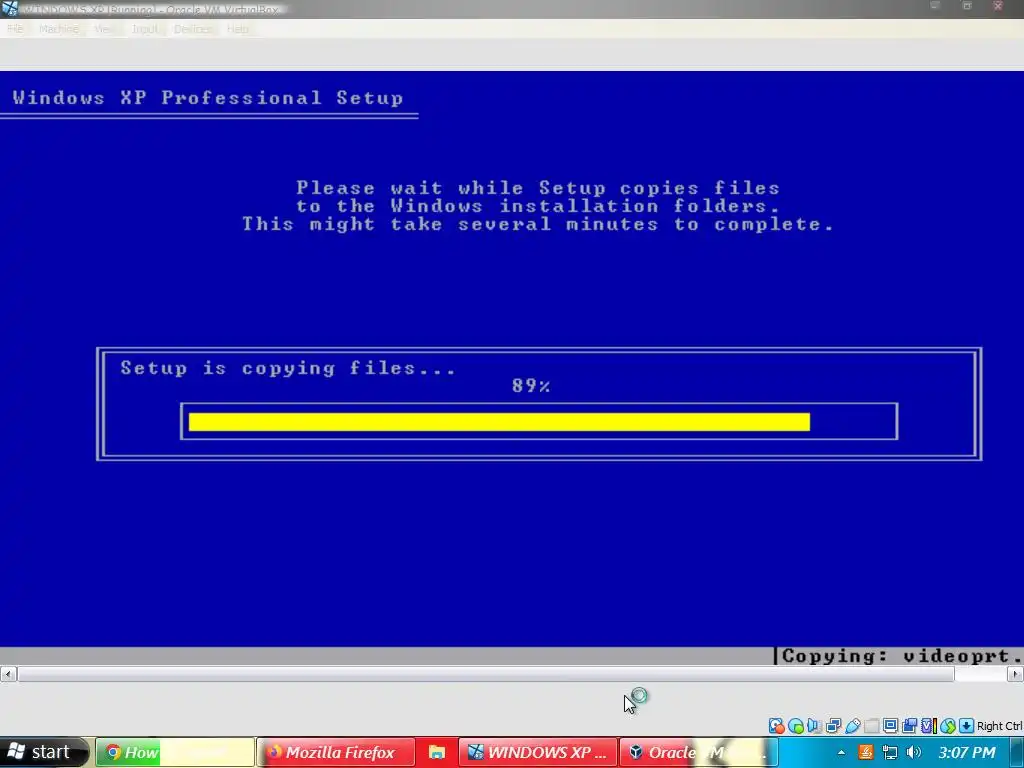The image size is (1024, 768).
Task: Click the shared folders status icon
Action: click(871, 726)
